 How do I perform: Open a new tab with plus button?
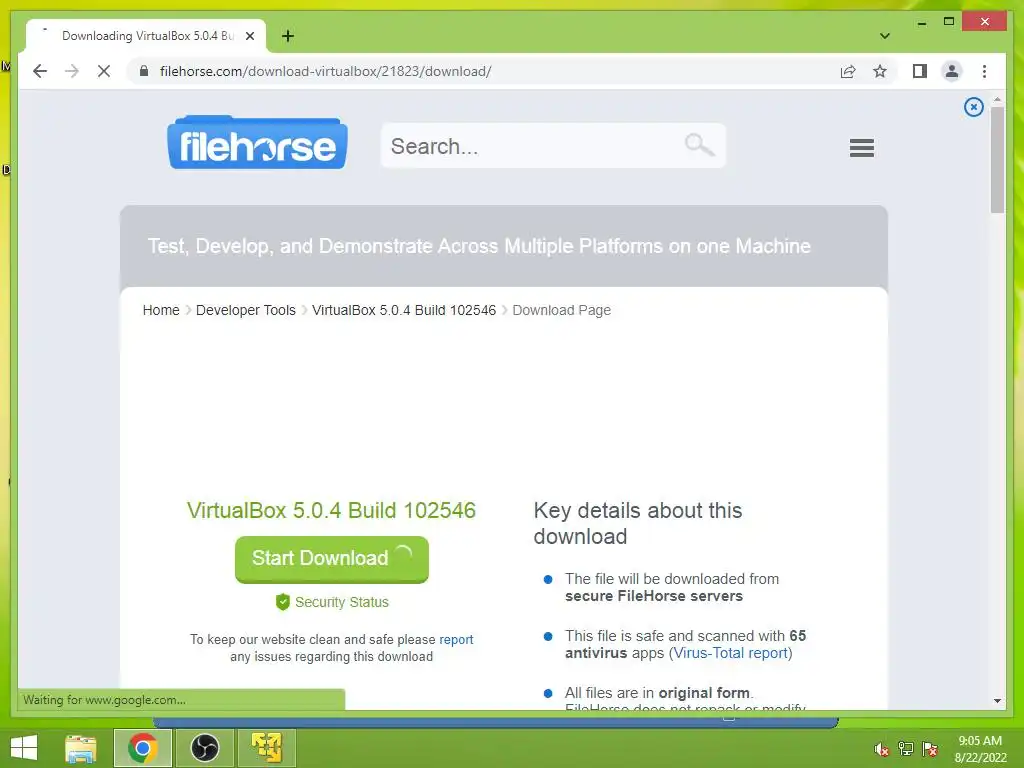click(x=288, y=36)
